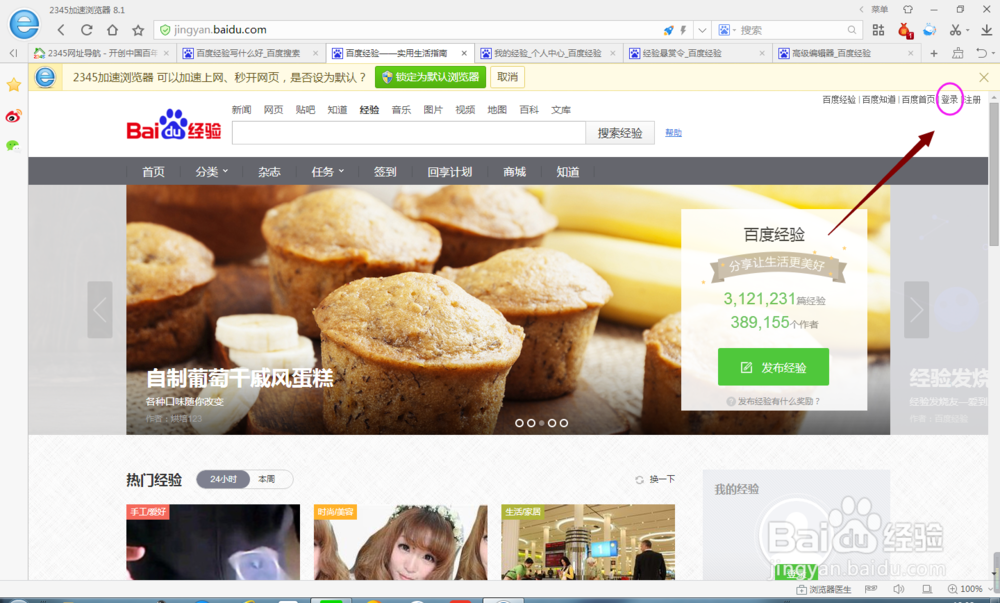Open the favorites star in left sidebar
Screen dimensions: 1000x603
point(13,84)
